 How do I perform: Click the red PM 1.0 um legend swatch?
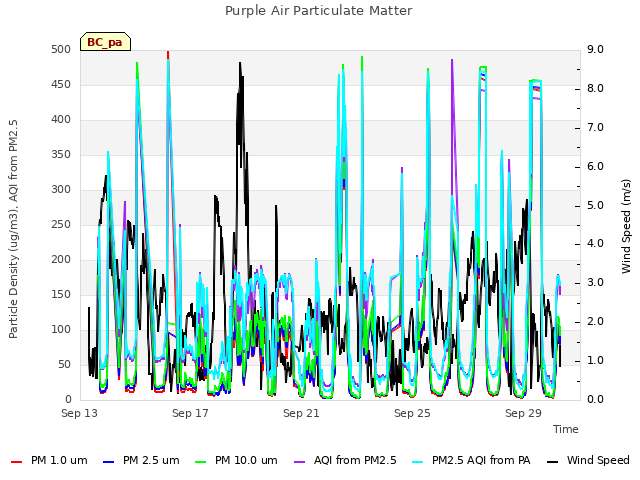coord(16,462)
